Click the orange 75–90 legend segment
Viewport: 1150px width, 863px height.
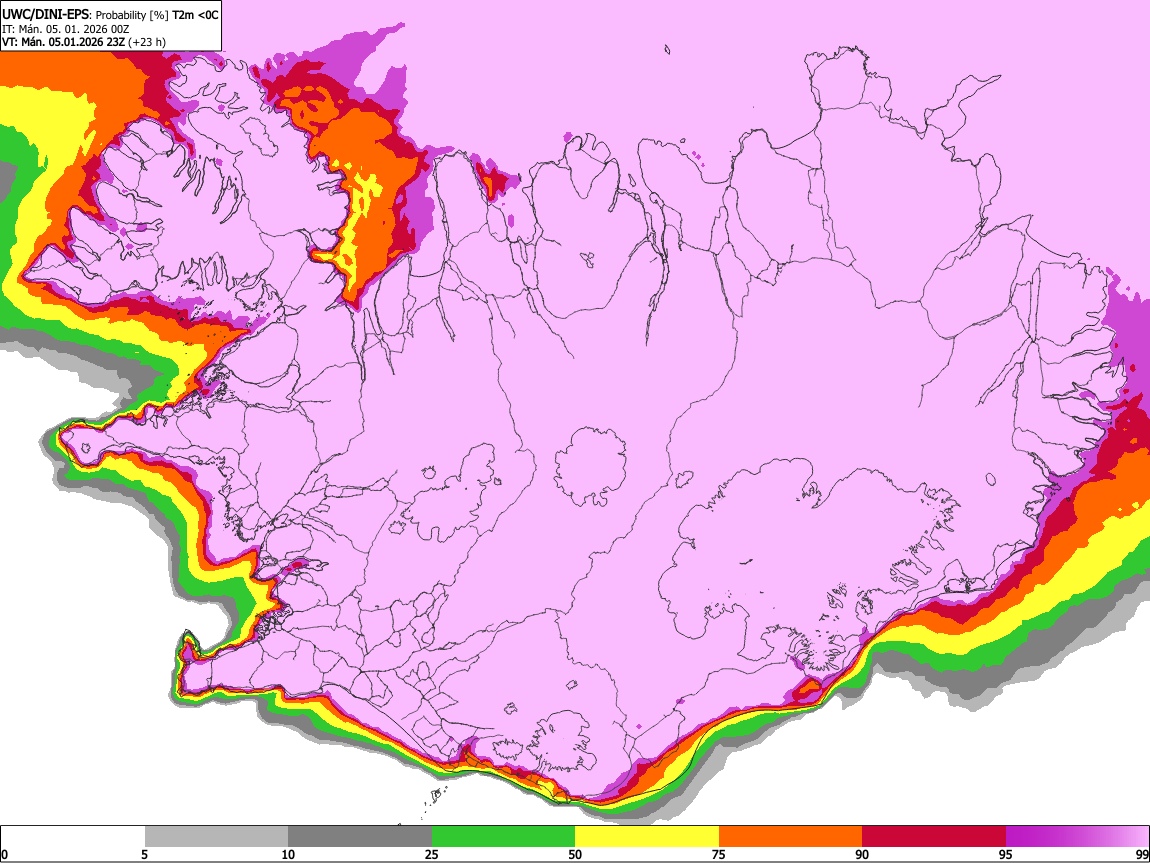click(790, 836)
